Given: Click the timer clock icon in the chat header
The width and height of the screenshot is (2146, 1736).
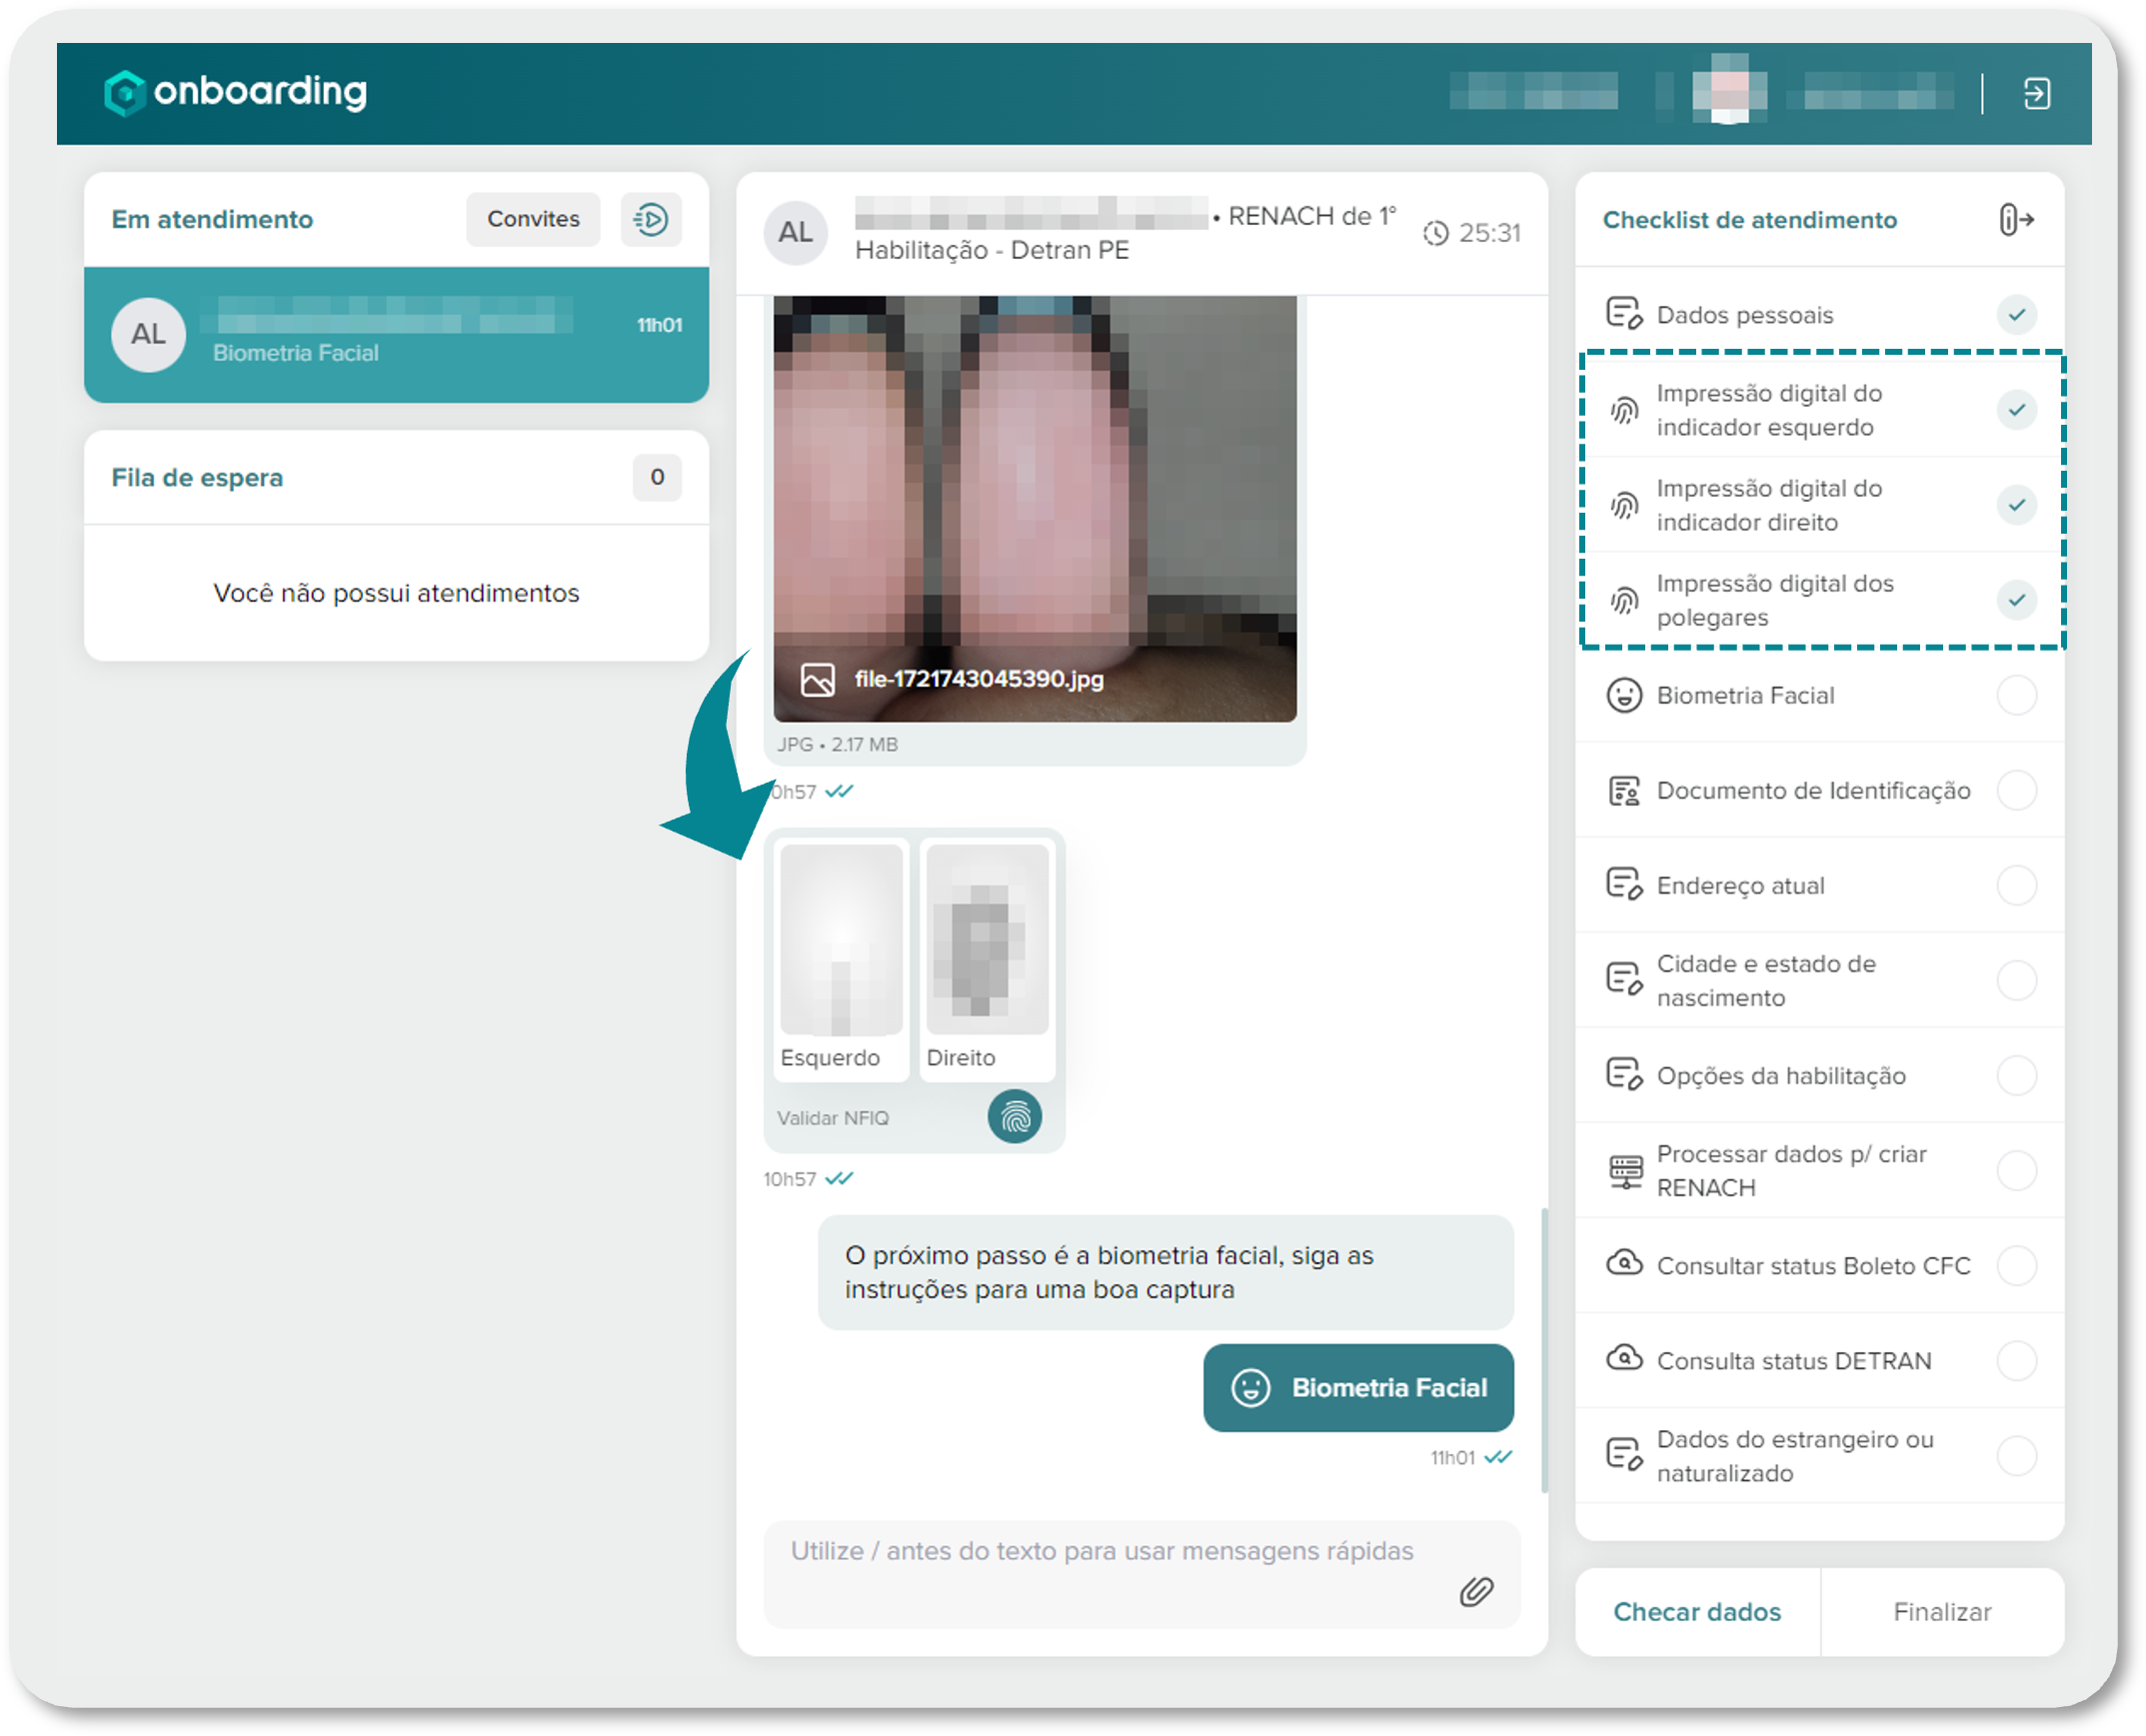Looking at the screenshot, I should coord(1435,233).
